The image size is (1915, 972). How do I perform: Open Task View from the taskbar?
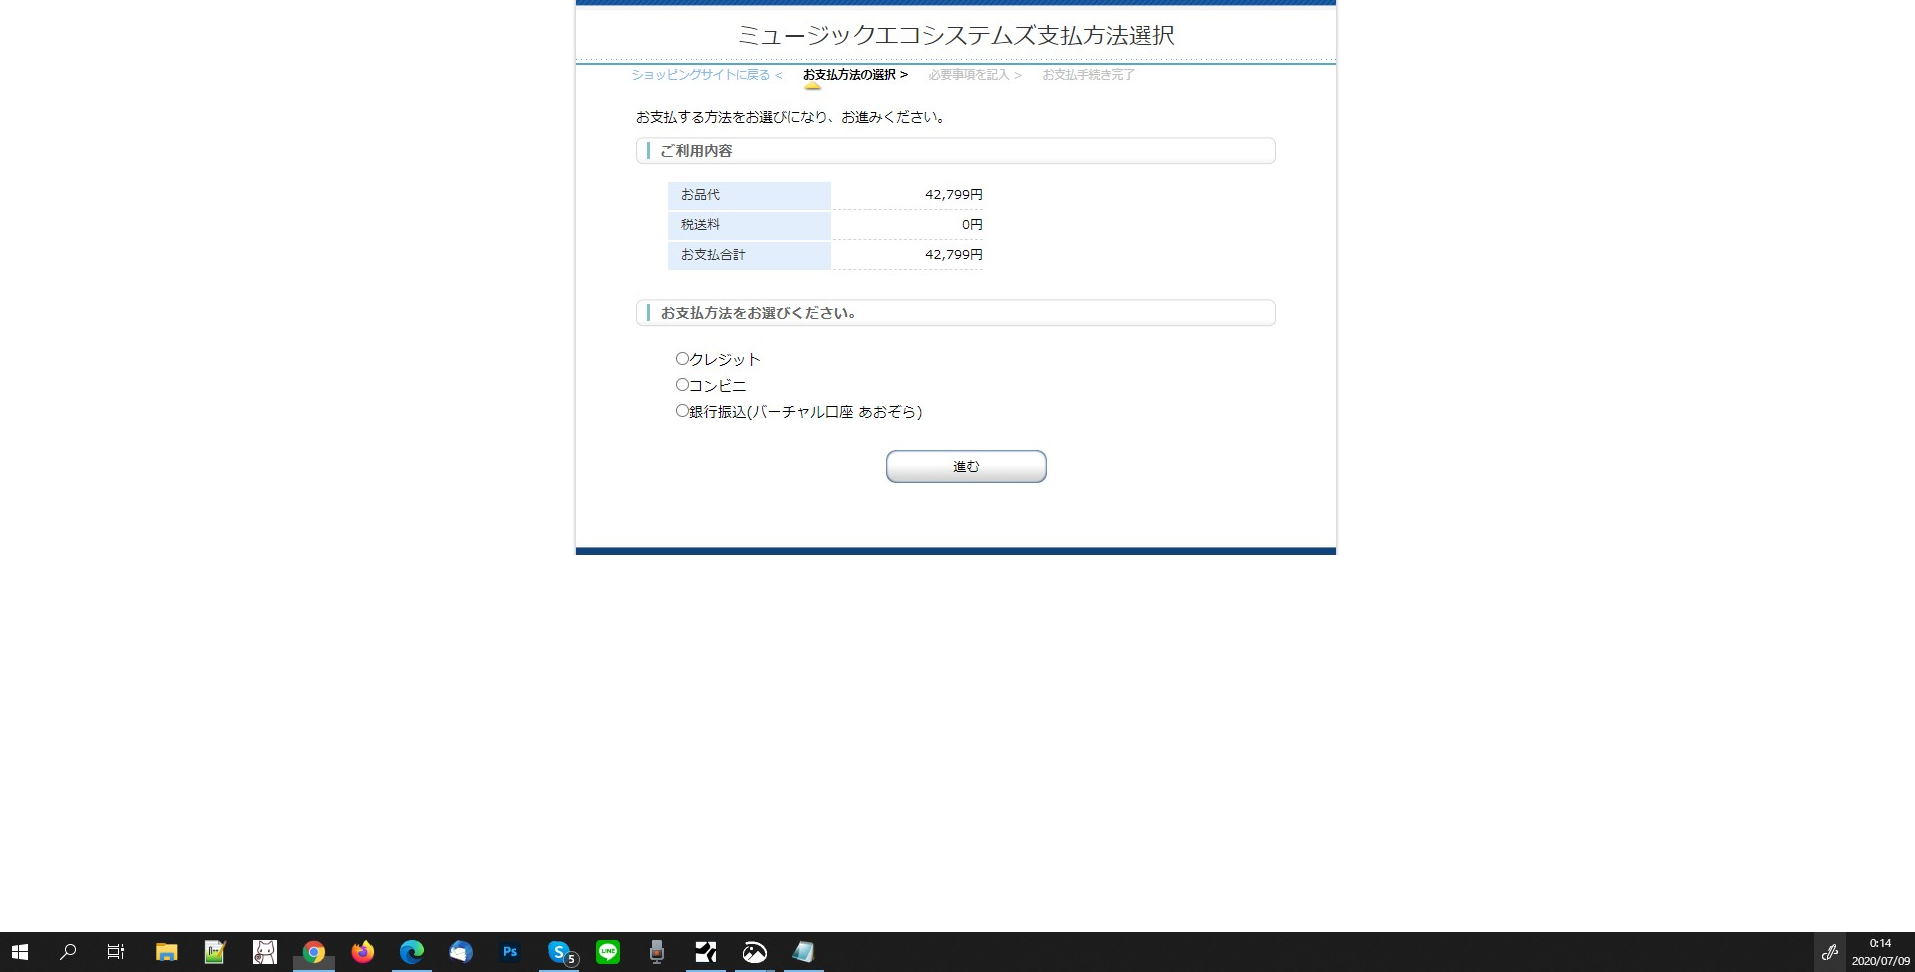(116, 952)
